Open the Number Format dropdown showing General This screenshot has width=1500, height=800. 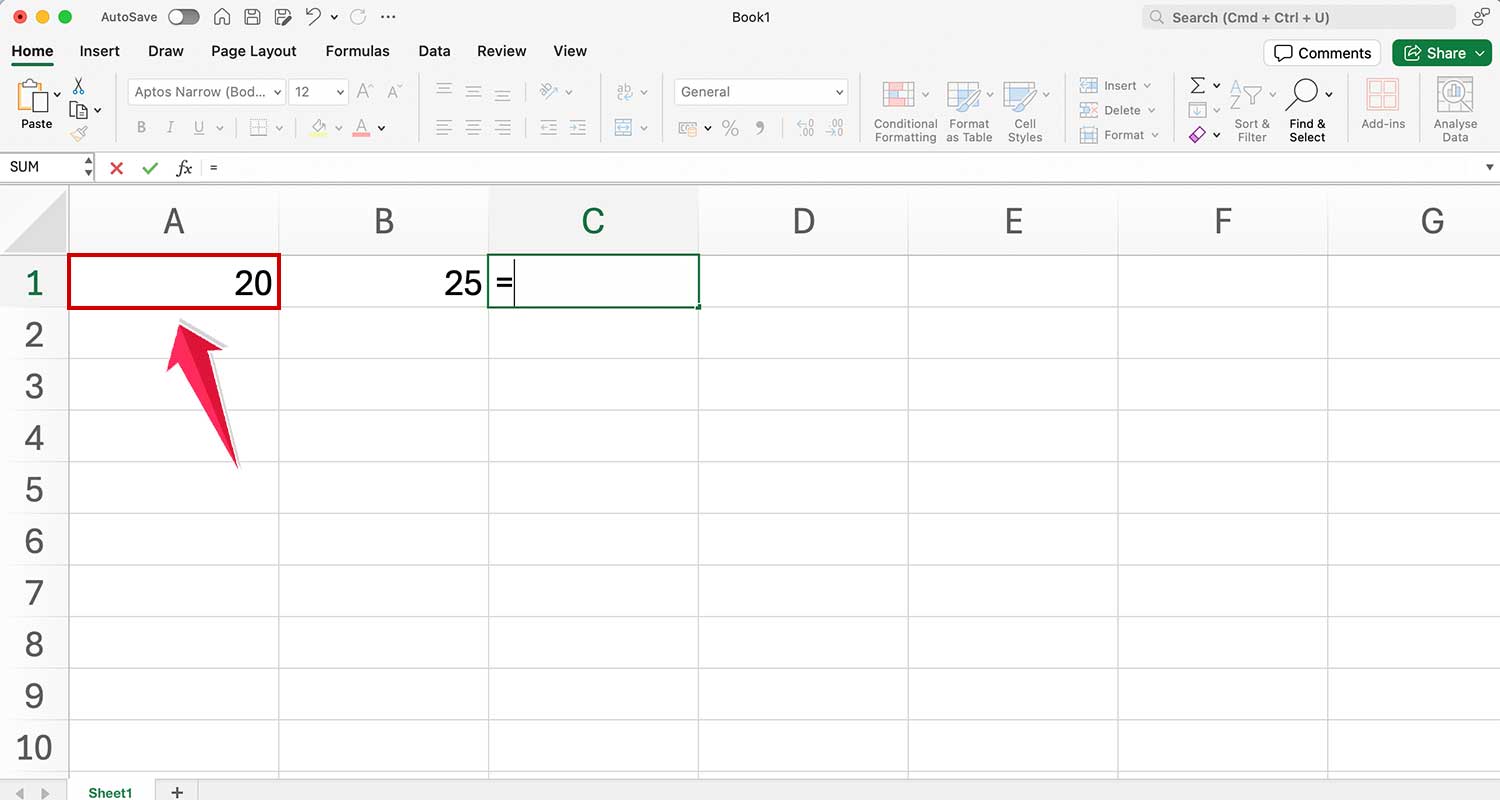coord(760,91)
